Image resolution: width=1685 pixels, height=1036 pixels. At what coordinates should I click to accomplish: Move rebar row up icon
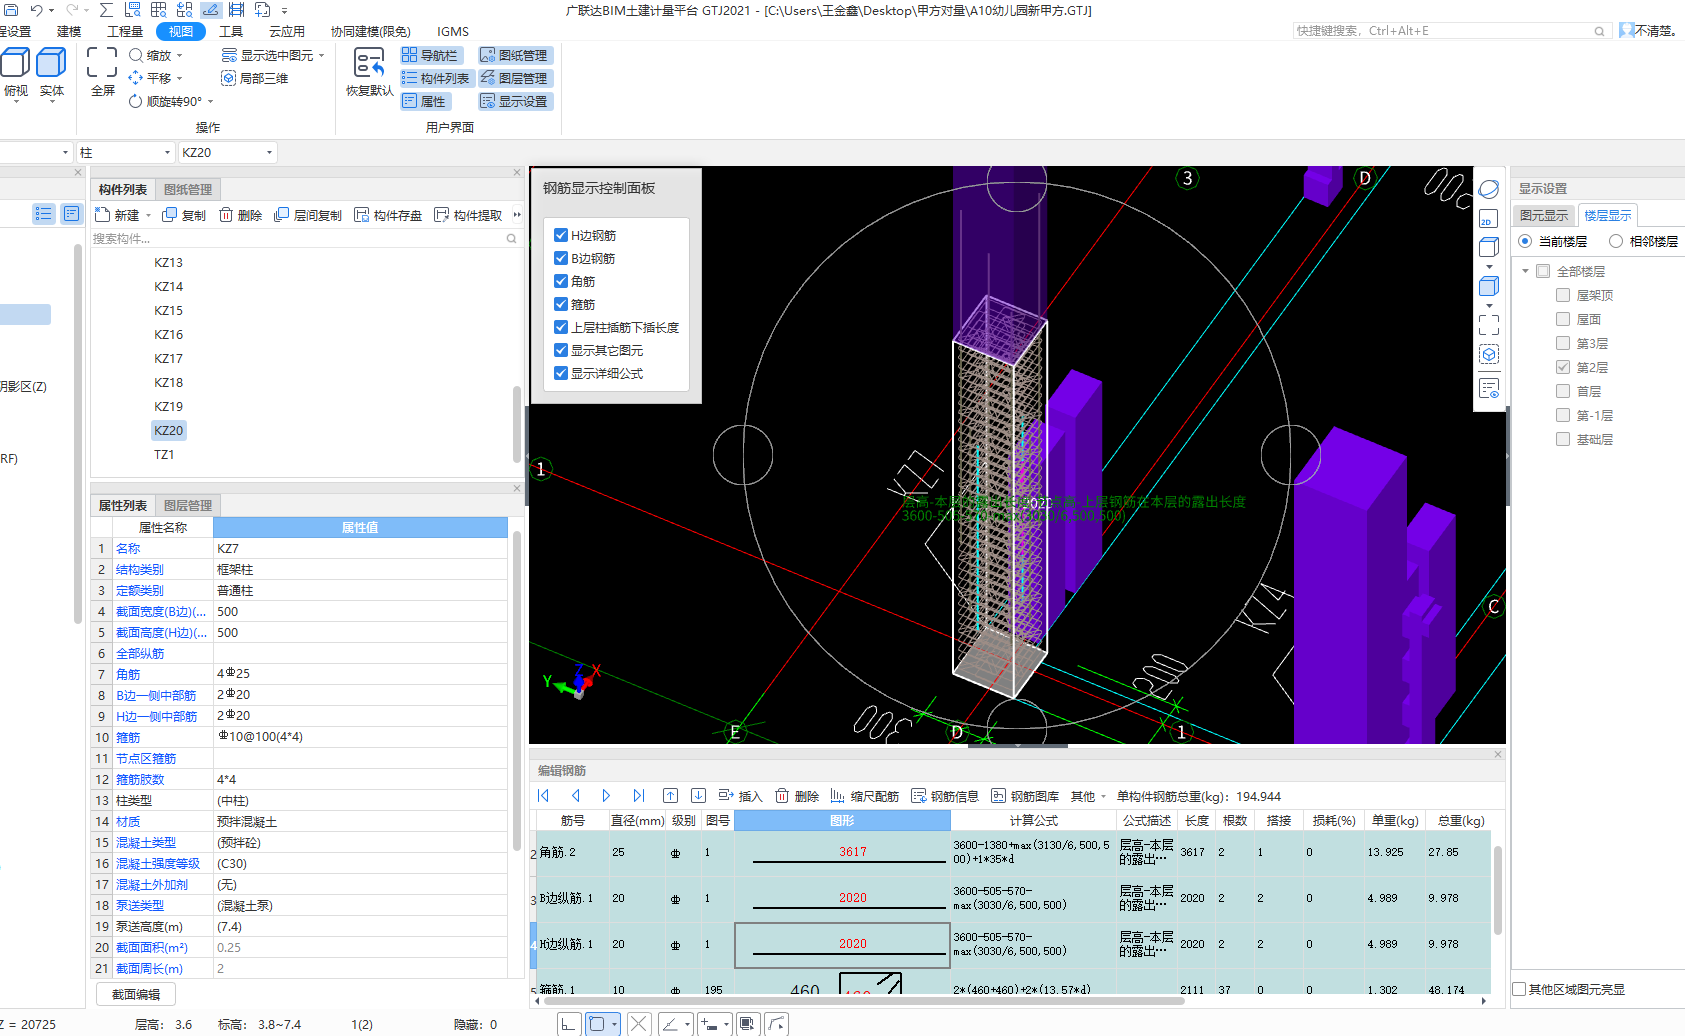click(670, 796)
